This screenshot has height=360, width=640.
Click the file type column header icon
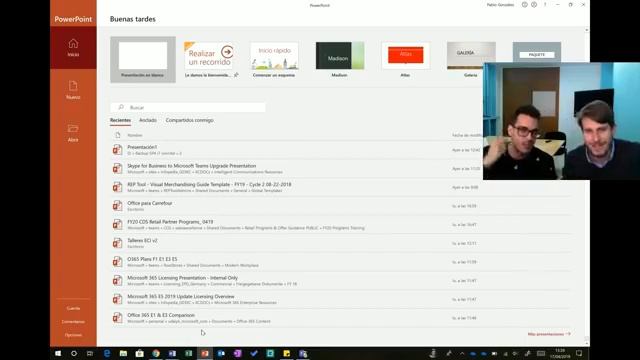(x=118, y=135)
